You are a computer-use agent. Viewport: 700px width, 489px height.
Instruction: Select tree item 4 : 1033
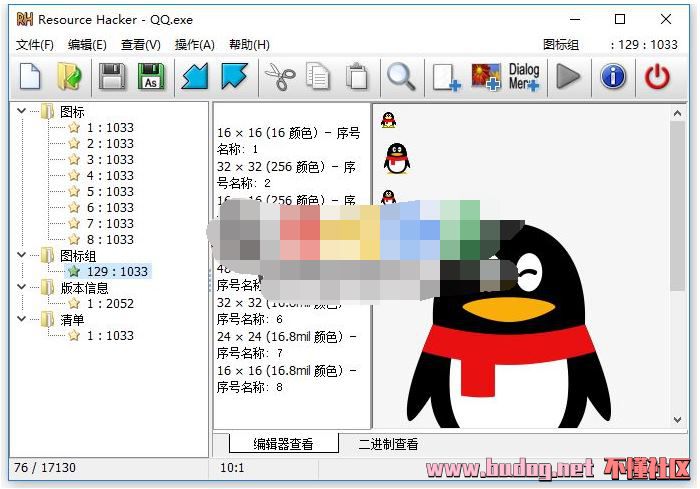[x=110, y=176]
